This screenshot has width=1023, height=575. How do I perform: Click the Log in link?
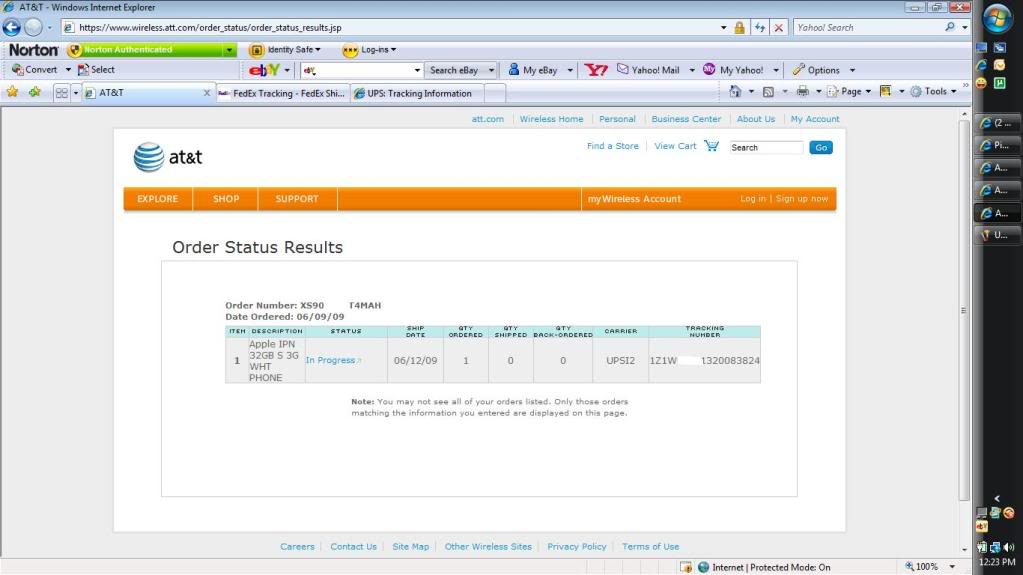(x=753, y=198)
